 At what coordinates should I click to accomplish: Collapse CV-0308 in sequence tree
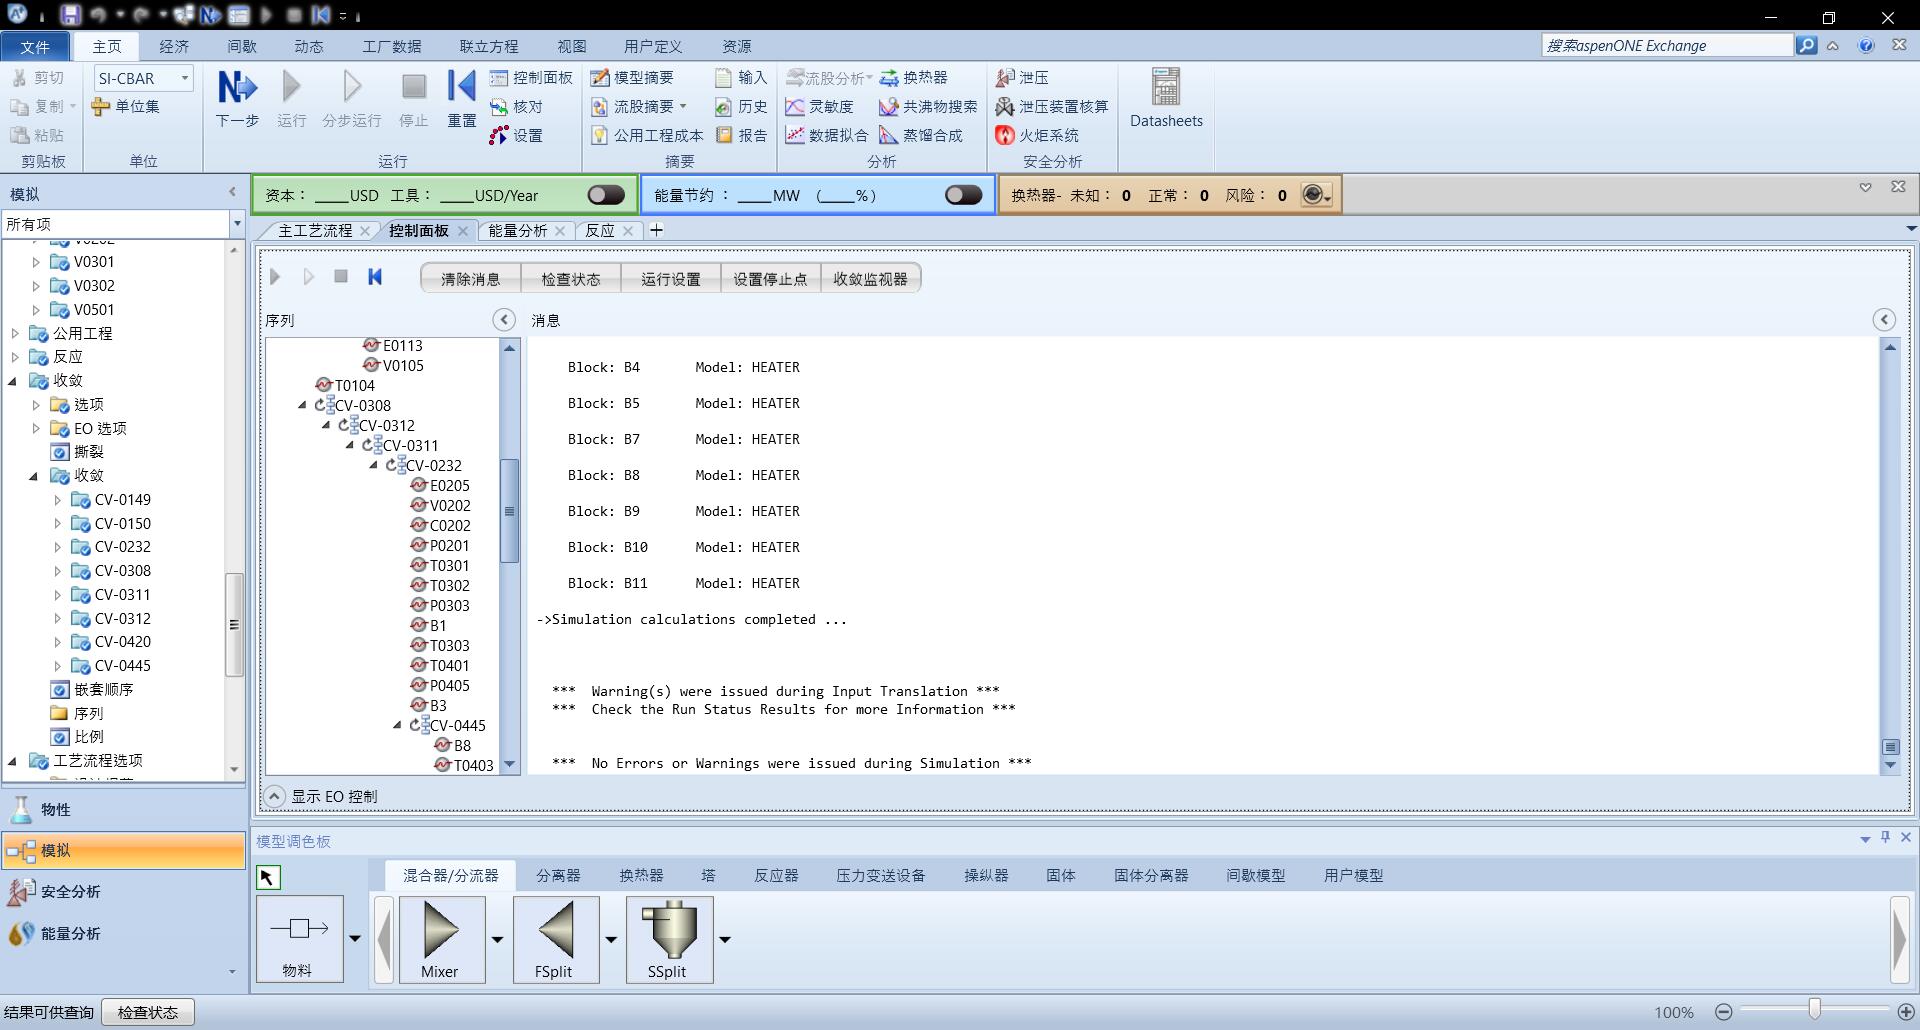coord(302,405)
